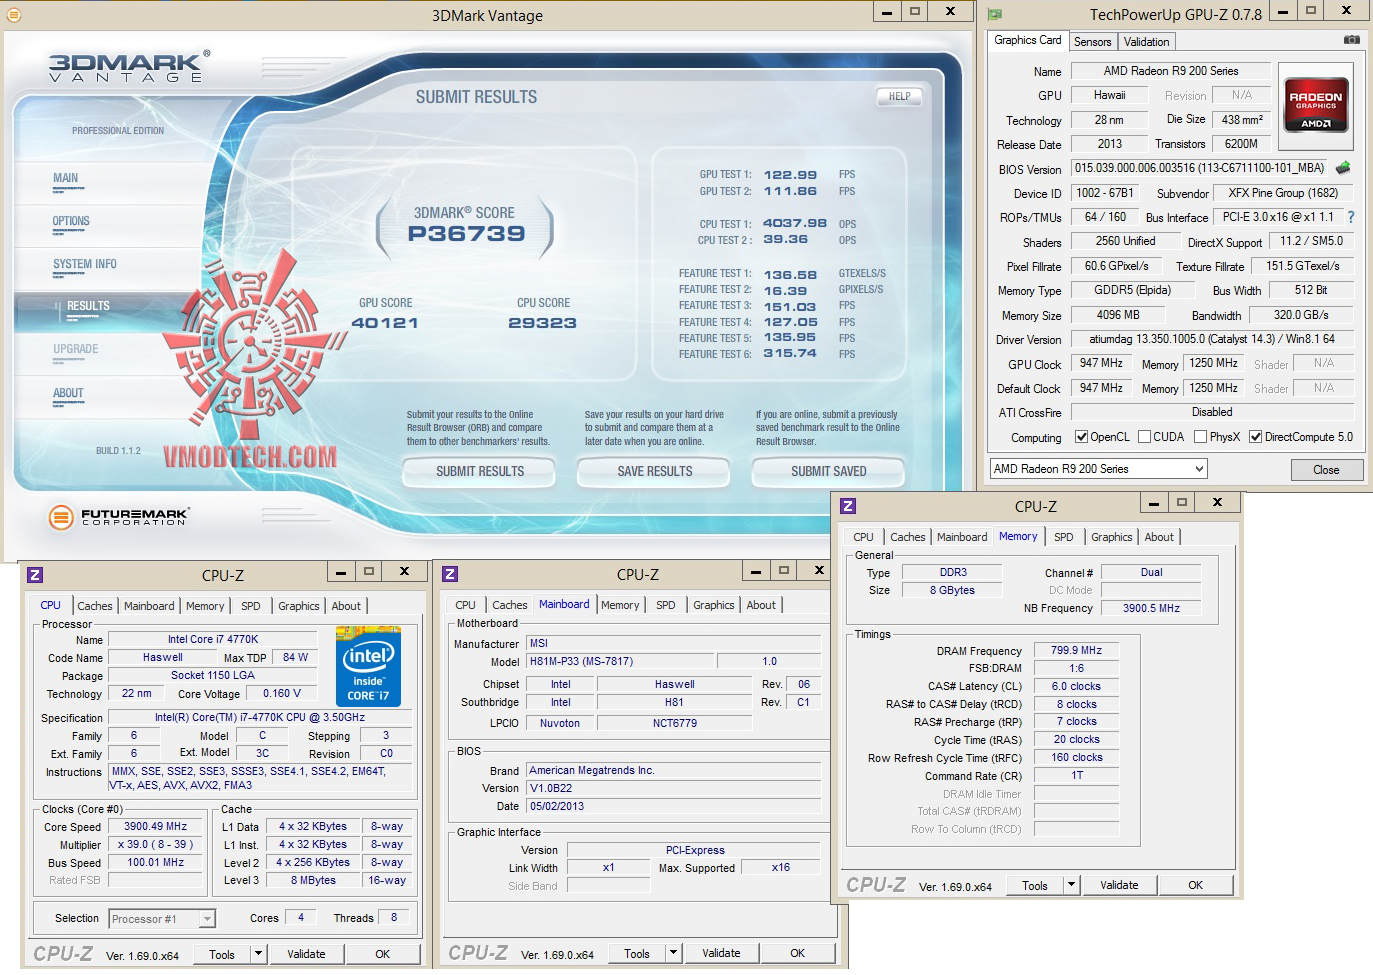Toggle the DirectCompute 5.0 checkbox

point(1255,437)
